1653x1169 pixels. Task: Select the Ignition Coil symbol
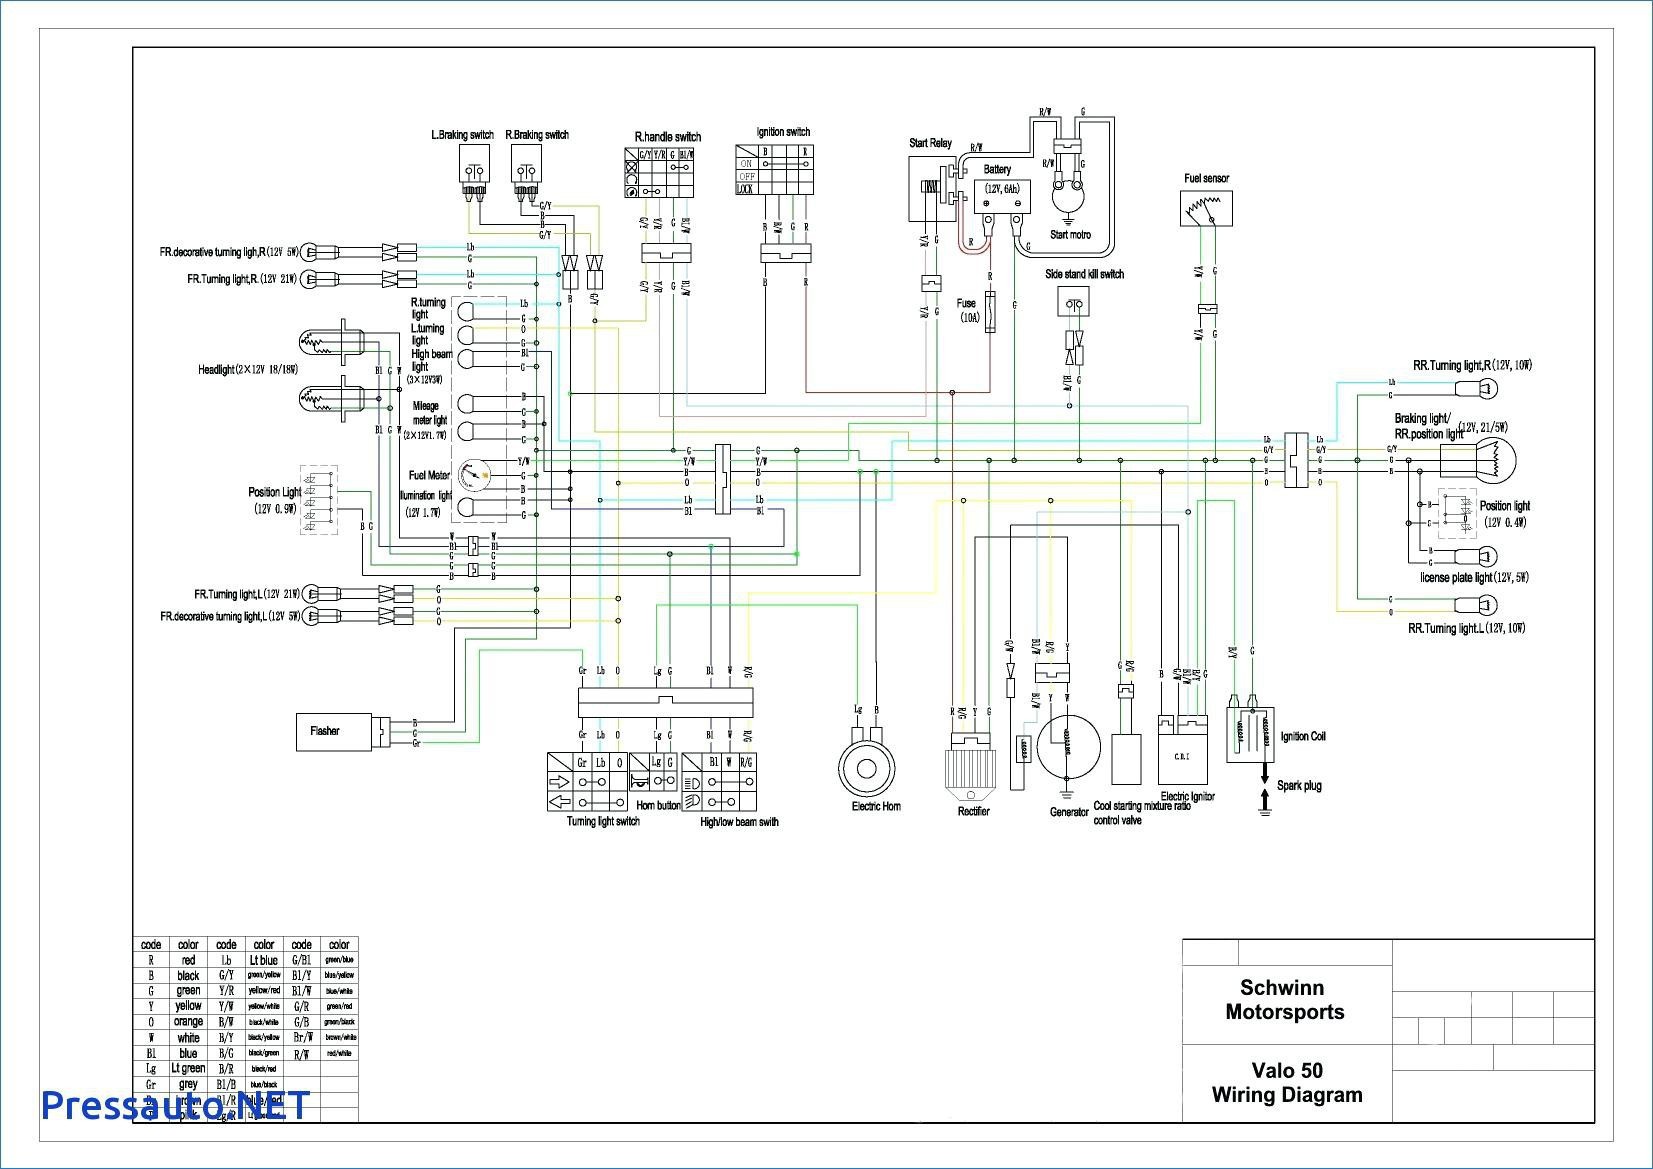click(x=1251, y=737)
